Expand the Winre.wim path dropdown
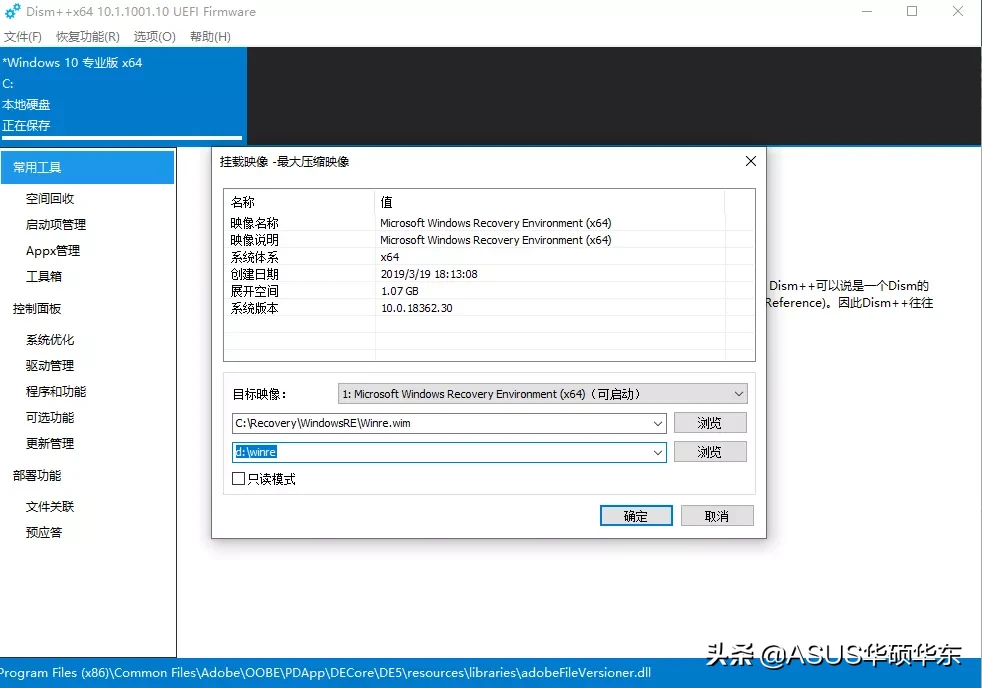The height and width of the screenshot is (688, 982). click(x=659, y=422)
